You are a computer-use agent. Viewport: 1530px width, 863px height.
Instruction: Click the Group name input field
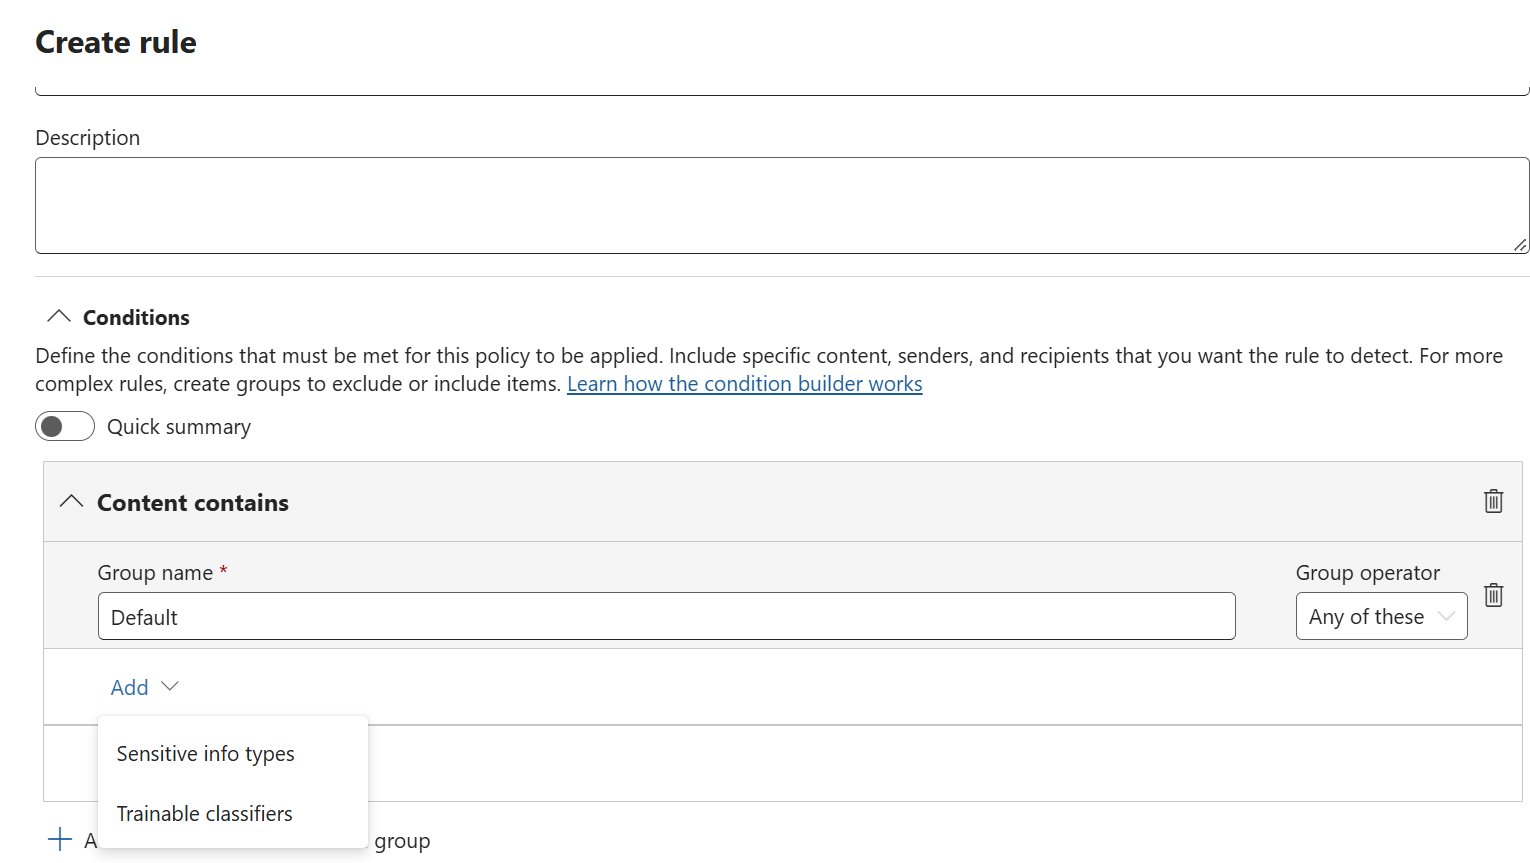click(666, 616)
